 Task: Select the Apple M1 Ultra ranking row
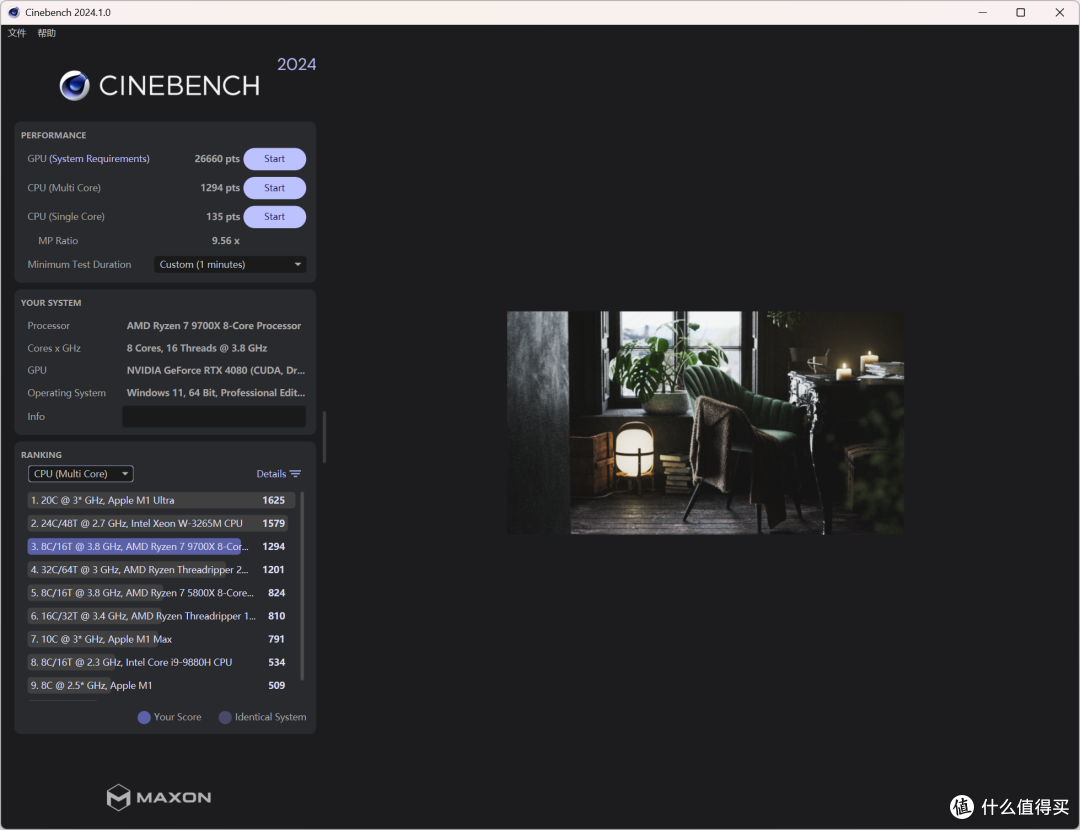coord(161,500)
